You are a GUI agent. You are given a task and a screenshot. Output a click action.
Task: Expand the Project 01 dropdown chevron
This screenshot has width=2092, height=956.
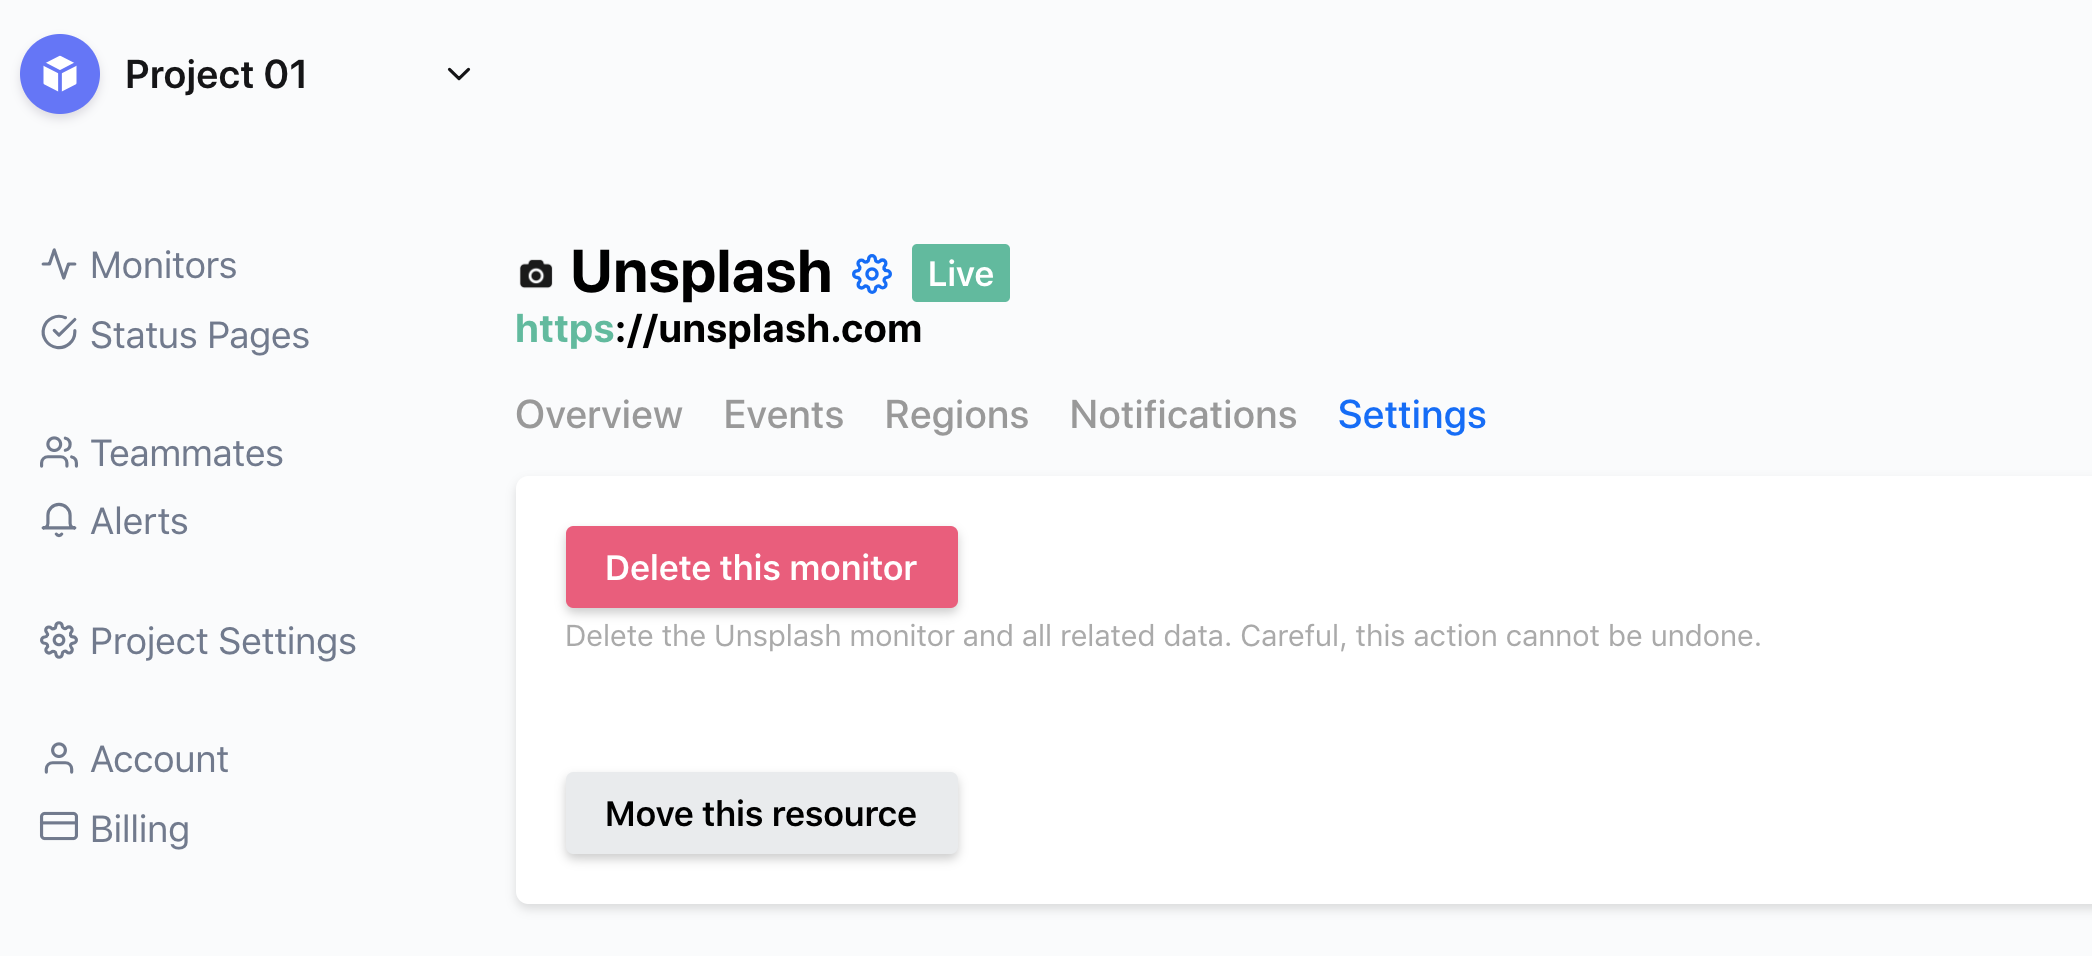point(459,74)
